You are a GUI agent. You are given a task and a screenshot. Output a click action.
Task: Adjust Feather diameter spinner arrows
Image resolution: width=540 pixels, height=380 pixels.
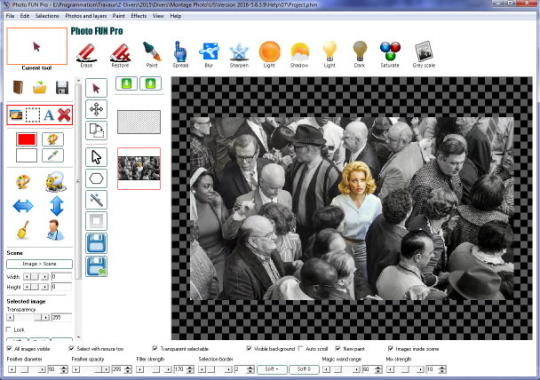64,370
